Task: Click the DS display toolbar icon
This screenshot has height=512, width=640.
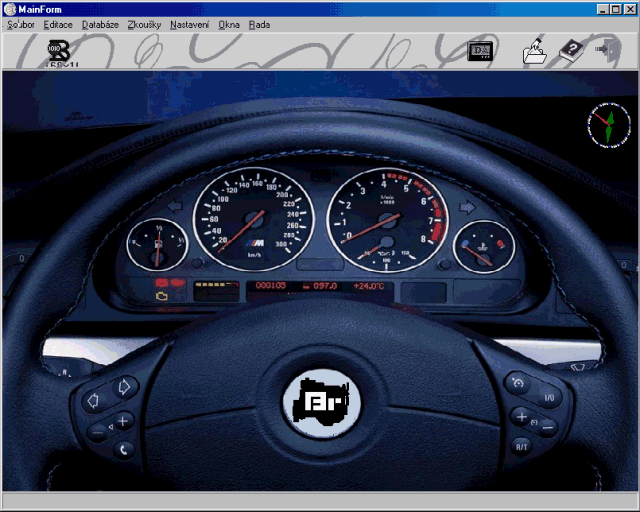Action: click(x=480, y=51)
